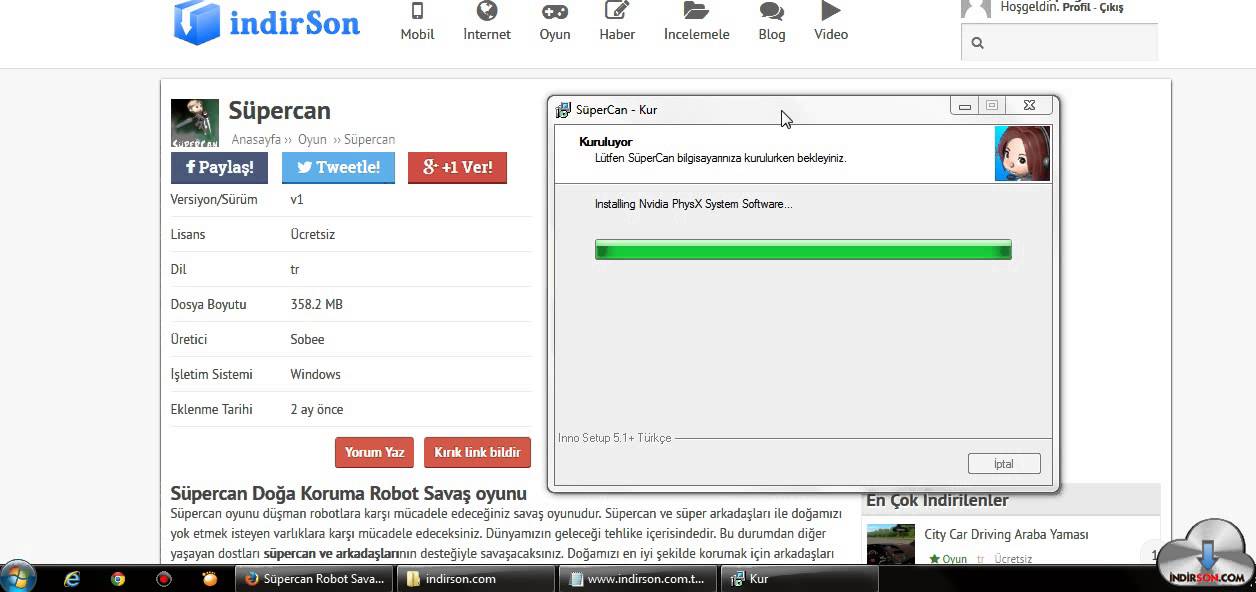Close the SüperCan Kur installer window
The width and height of the screenshot is (1256, 592).
click(x=1029, y=105)
